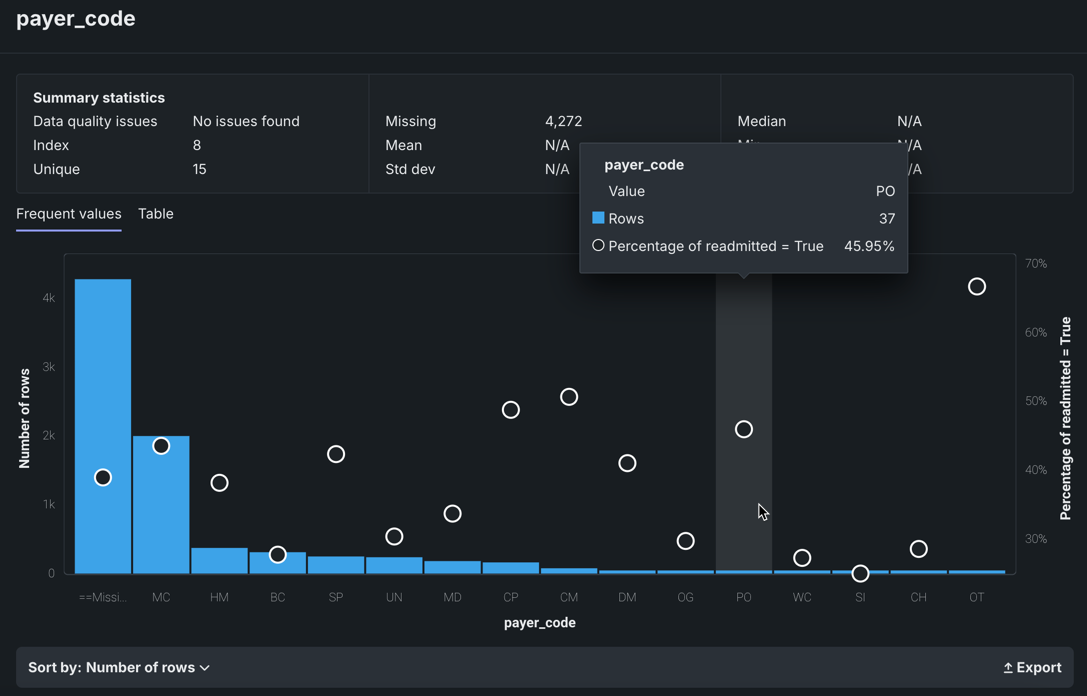The height and width of the screenshot is (696, 1087).
Task: Click the SP readmitted percentage circle marker
Action: 336,454
